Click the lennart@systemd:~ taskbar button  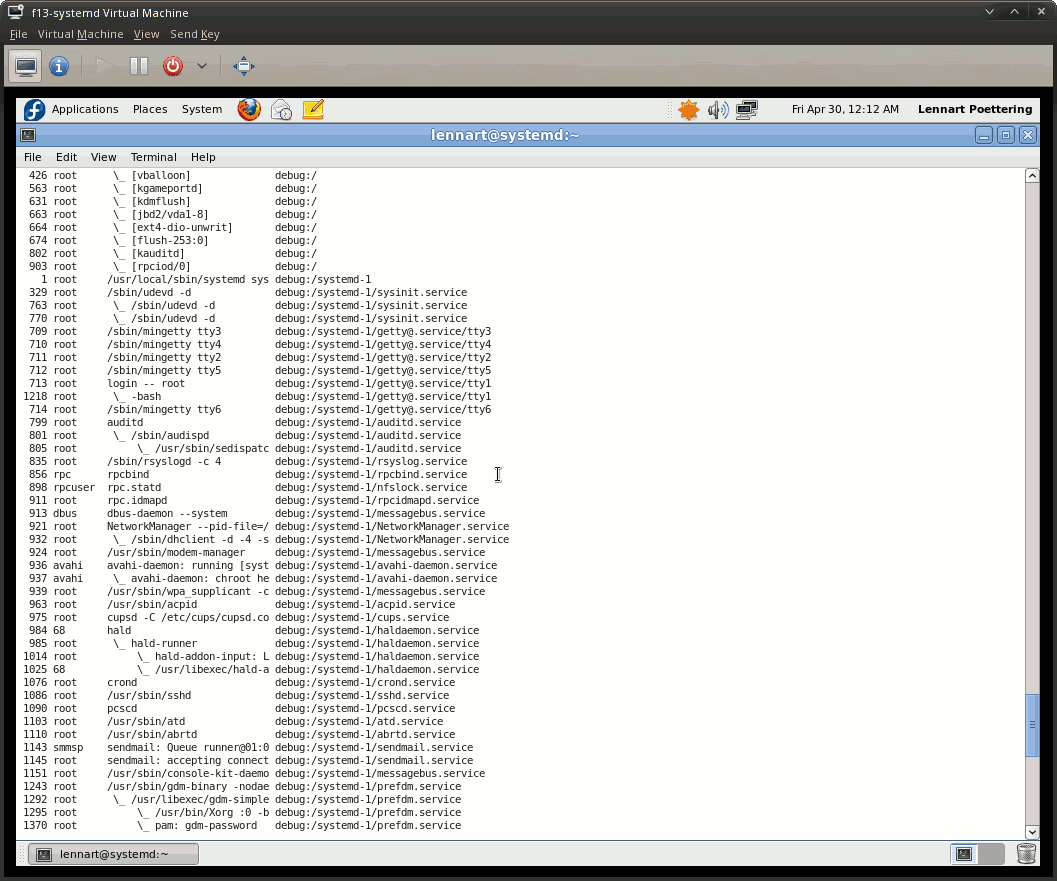113,853
